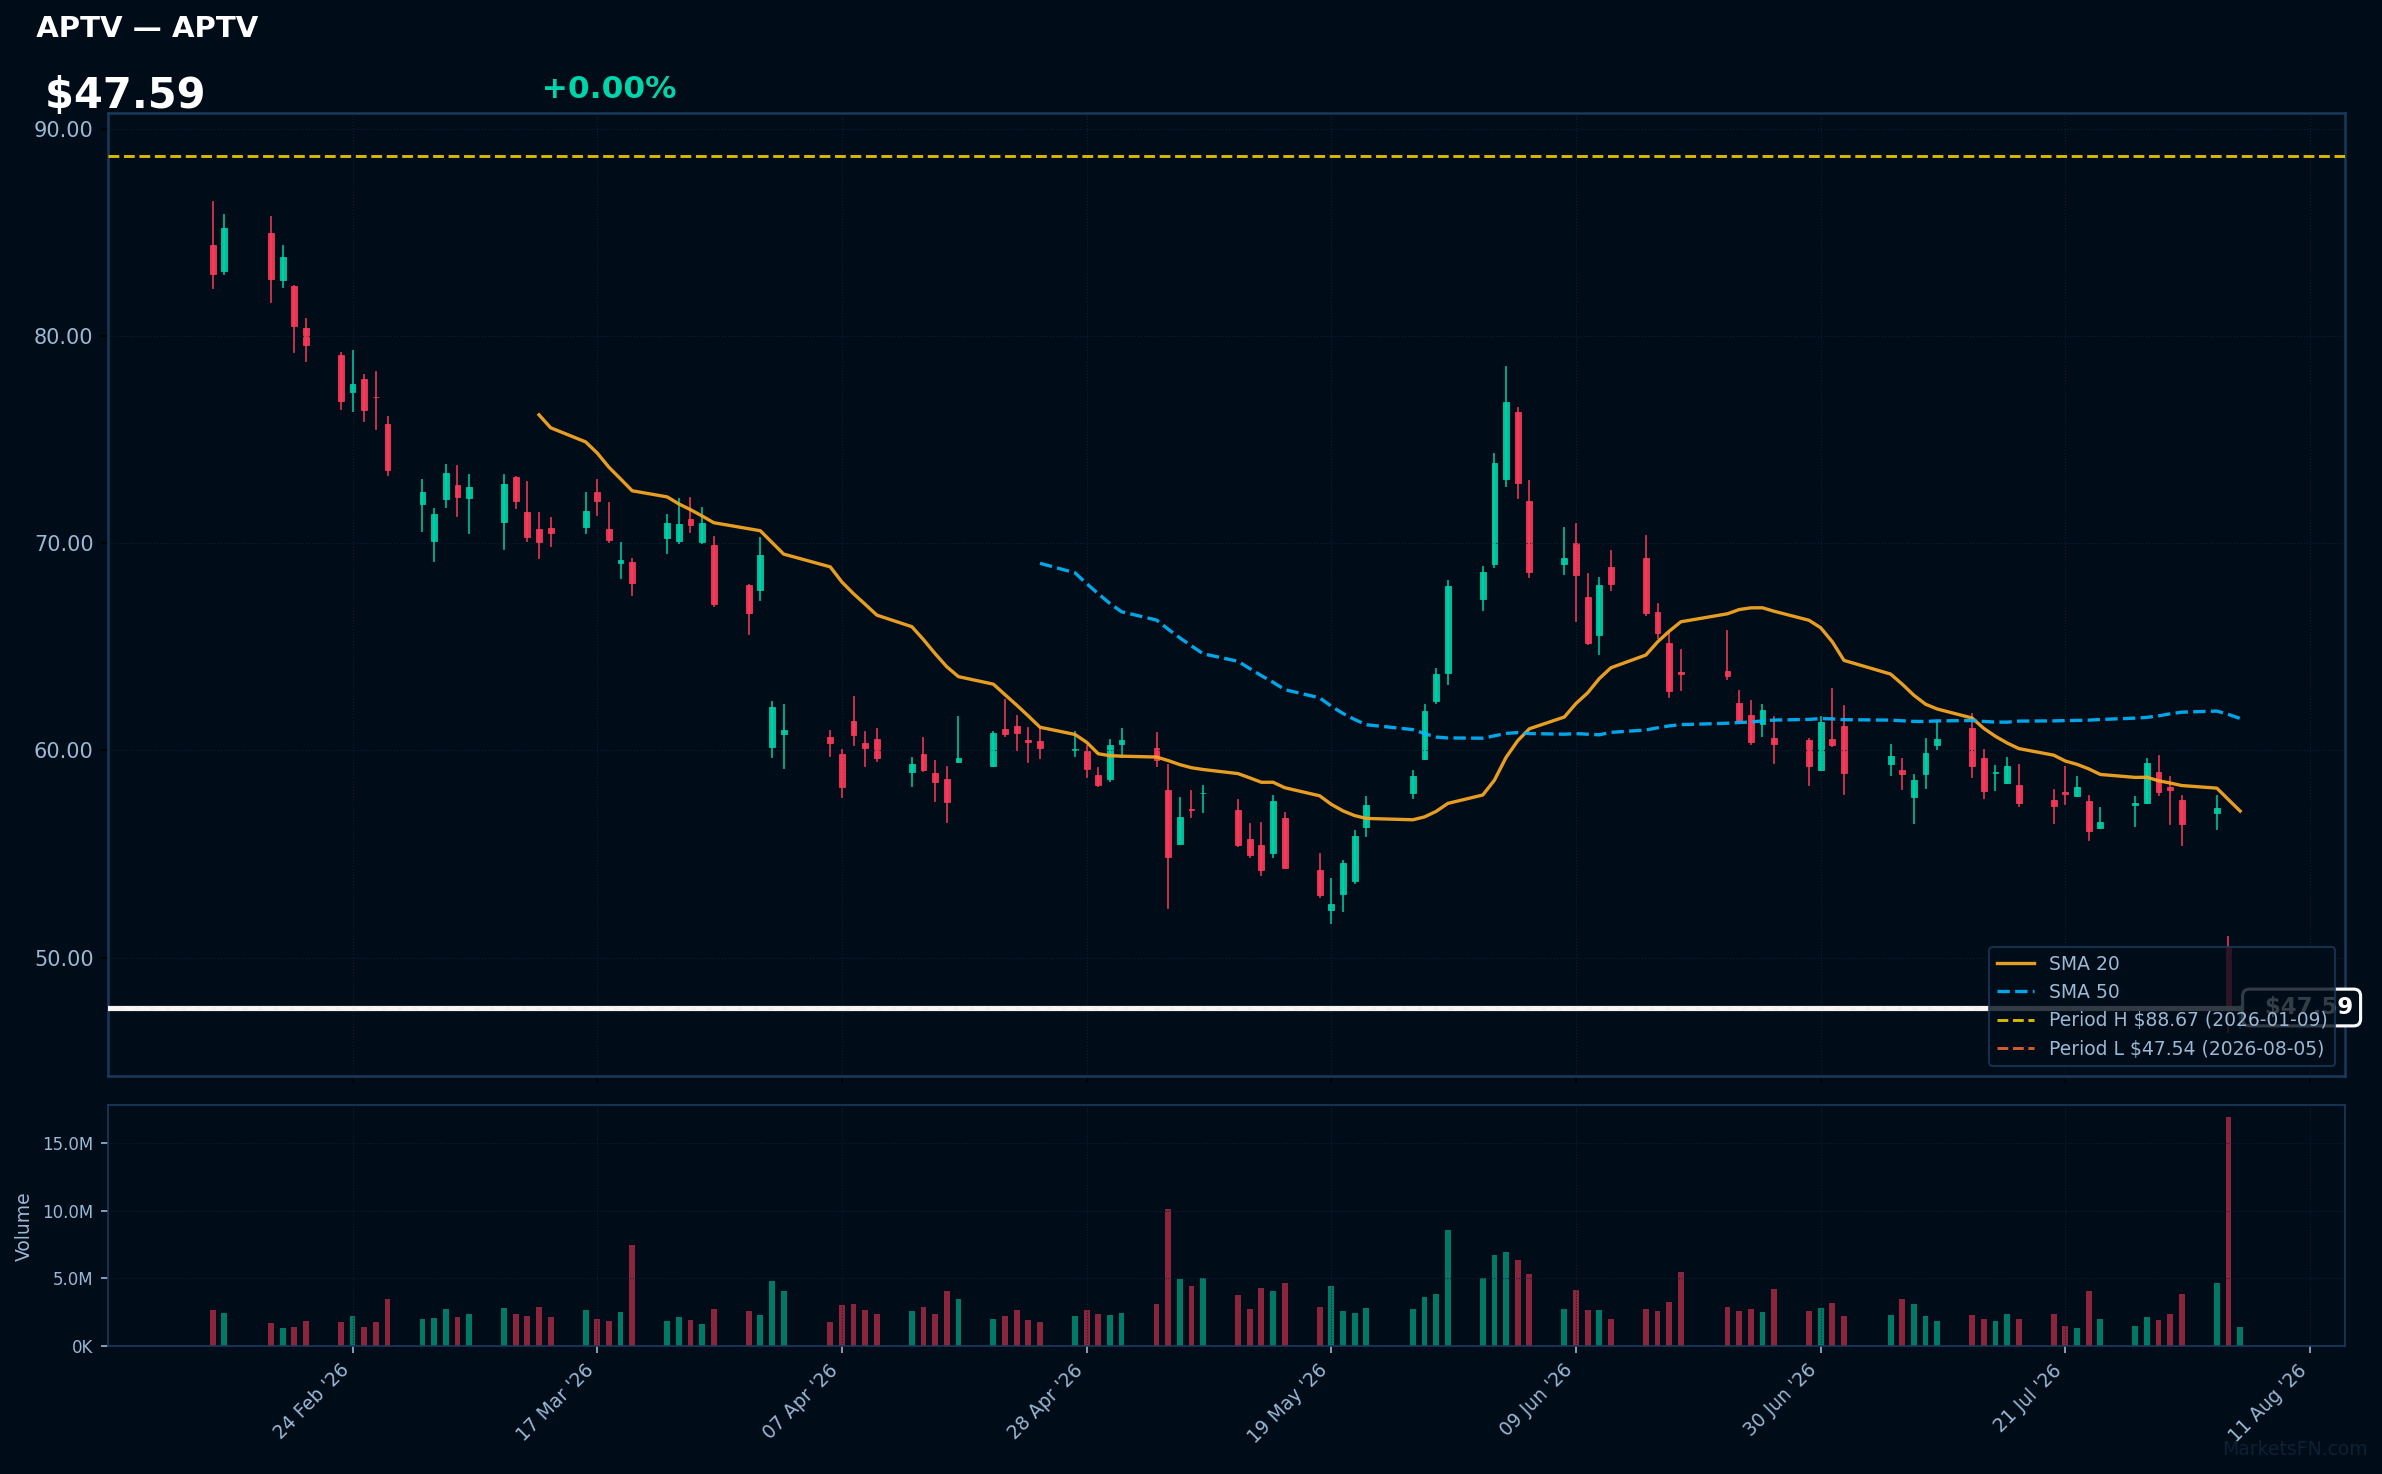Viewport: 2382px width, 1474px height.
Task: Click the 17 Mar '26 date label
Action: (x=555, y=1401)
